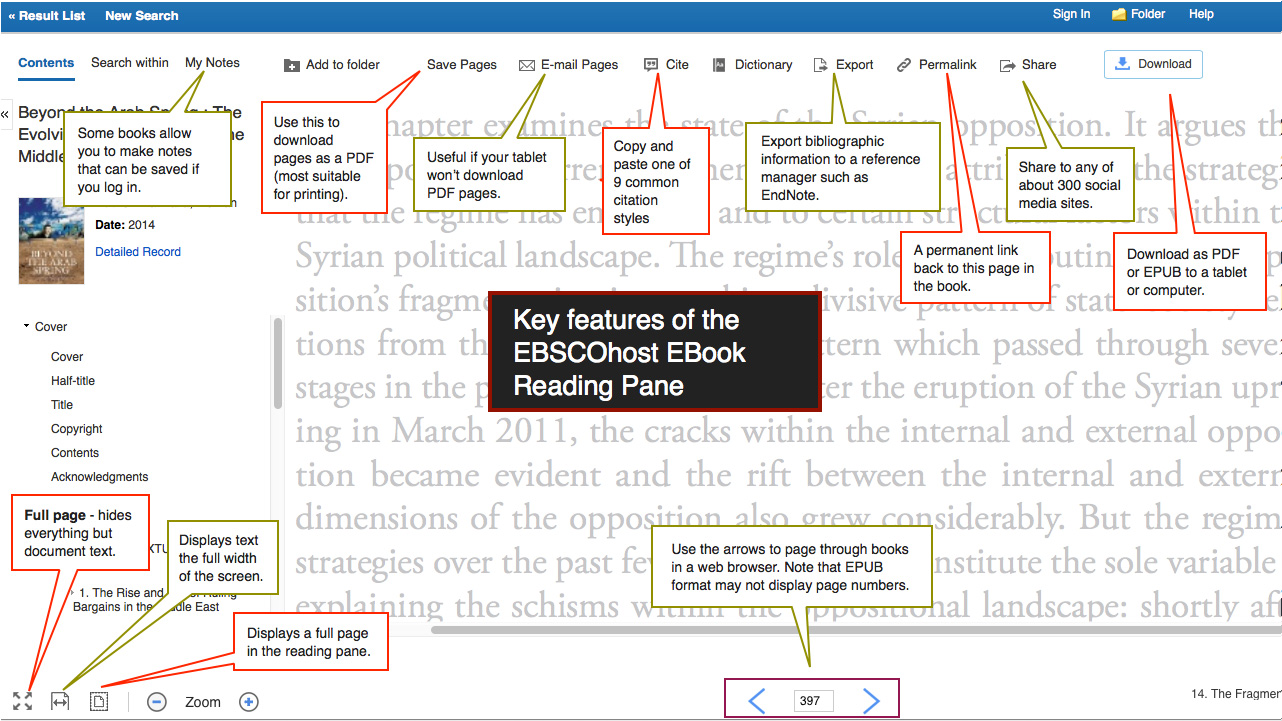
Task: Zoom out with the minus icon
Action: 157,702
